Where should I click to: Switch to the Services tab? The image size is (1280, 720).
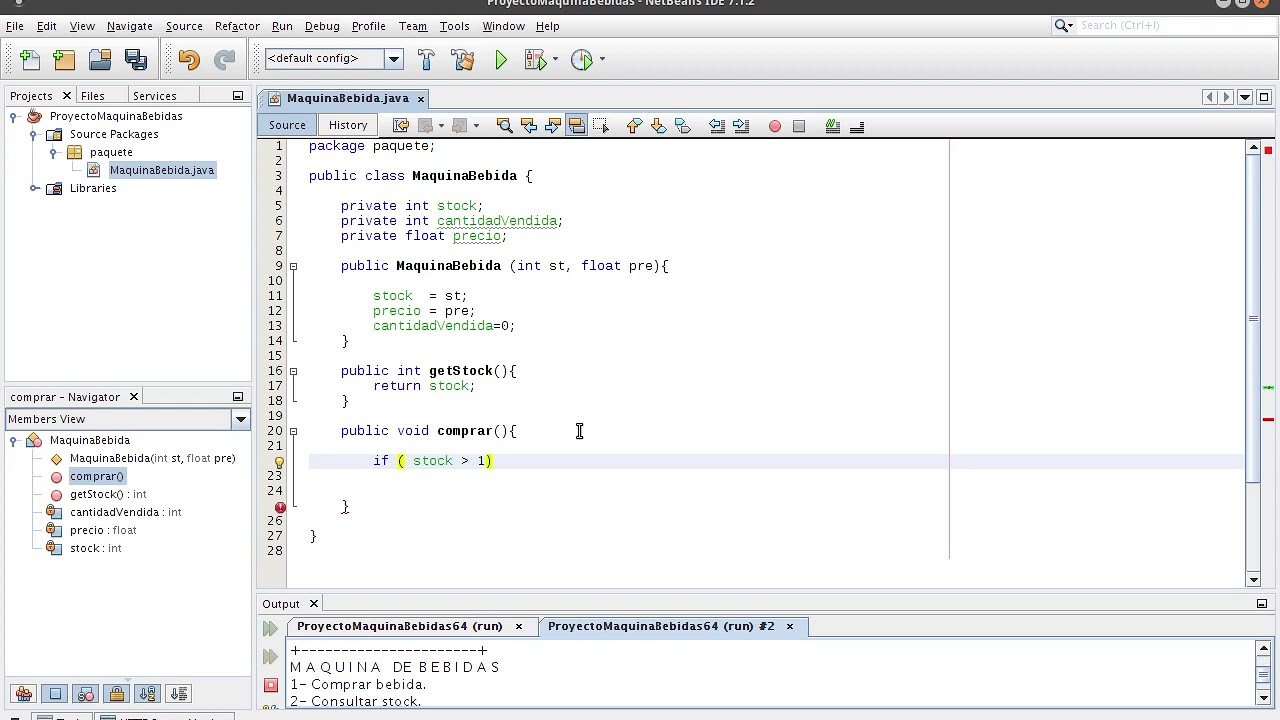(x=154, y=96)
